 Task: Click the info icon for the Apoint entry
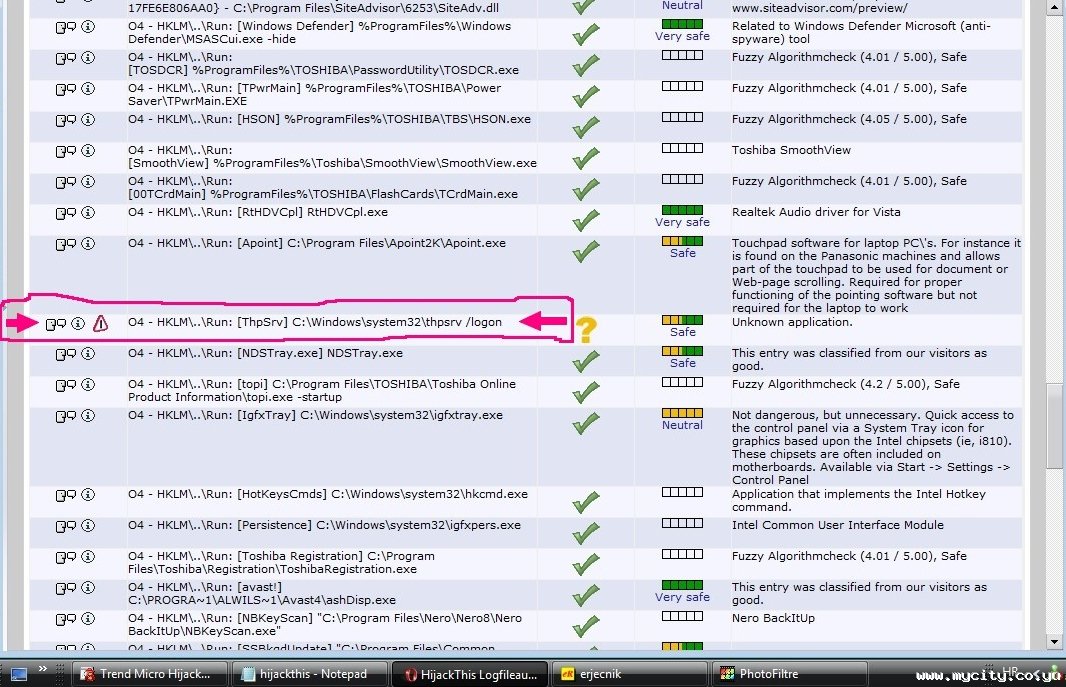88,244
